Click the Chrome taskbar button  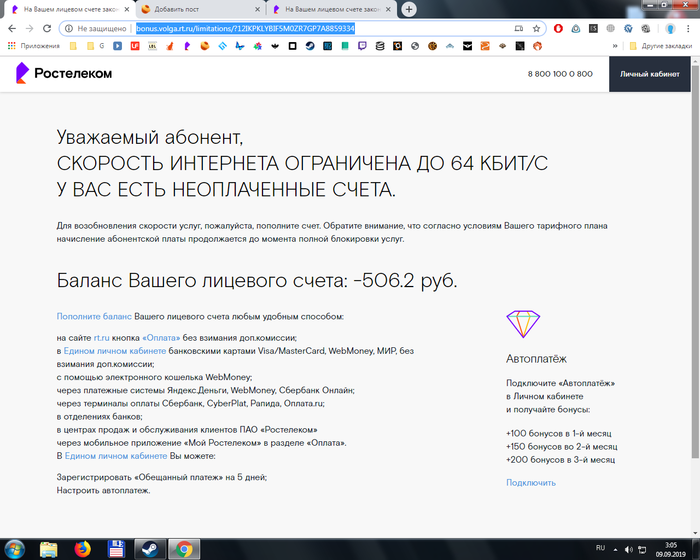[x=183, y=549]
